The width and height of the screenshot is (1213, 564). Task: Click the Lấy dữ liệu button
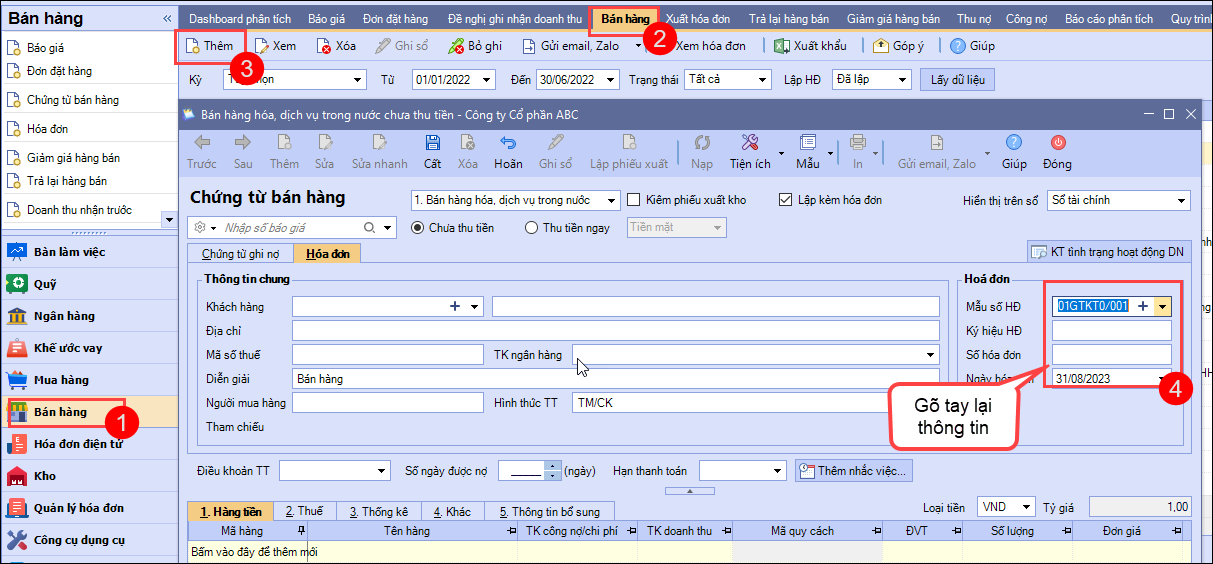958,80
